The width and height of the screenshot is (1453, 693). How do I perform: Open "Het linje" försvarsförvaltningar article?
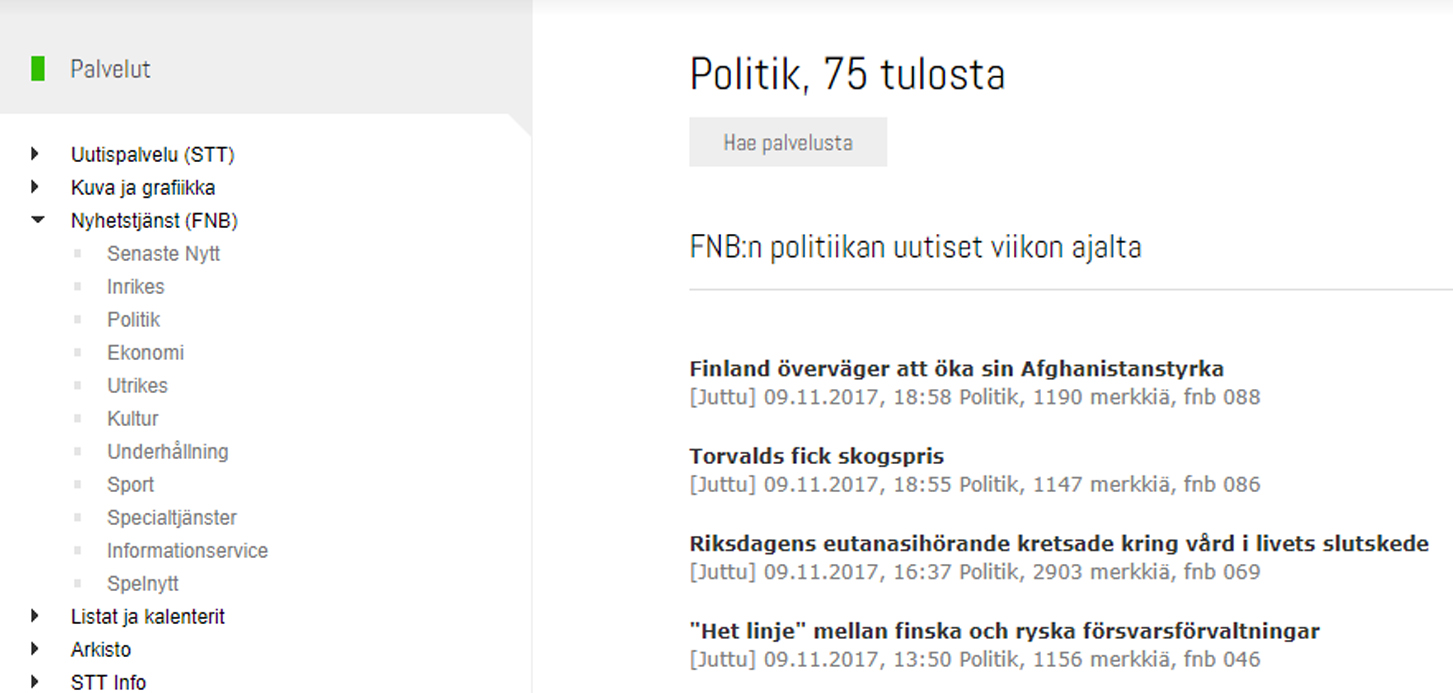1004,631
